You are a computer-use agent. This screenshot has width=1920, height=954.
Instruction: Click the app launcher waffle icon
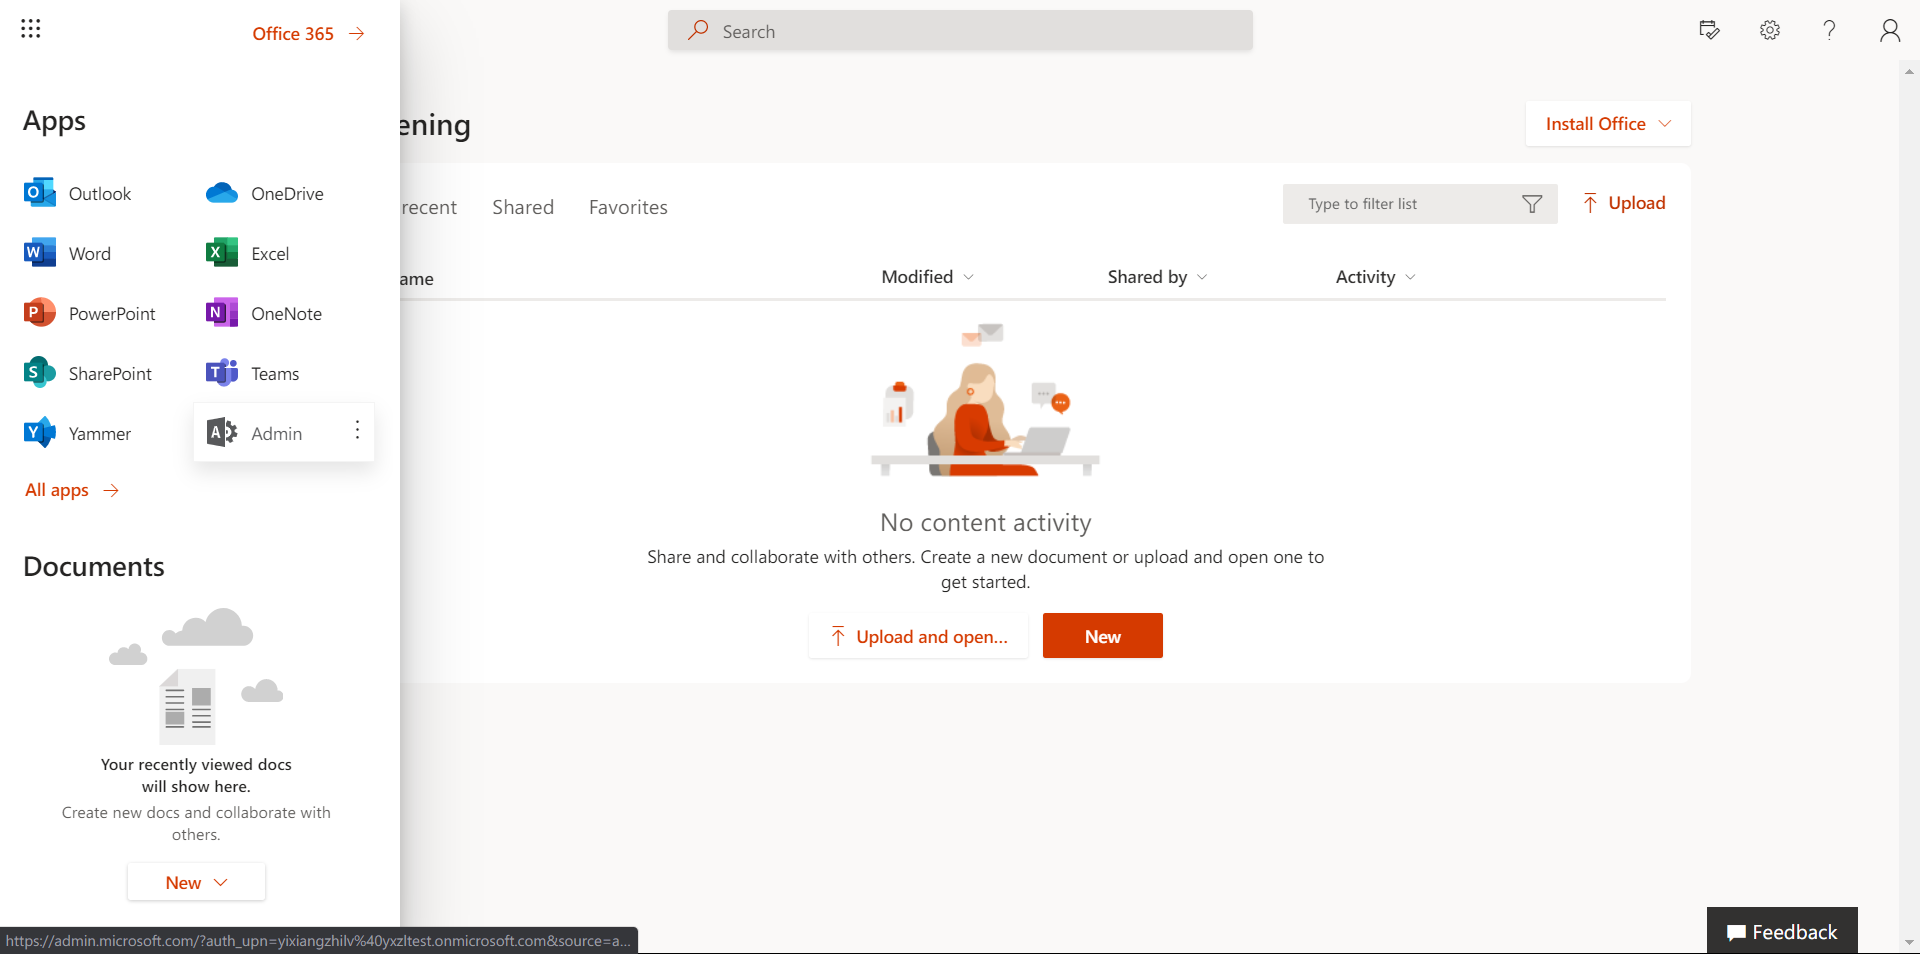(x=31, y=29)
